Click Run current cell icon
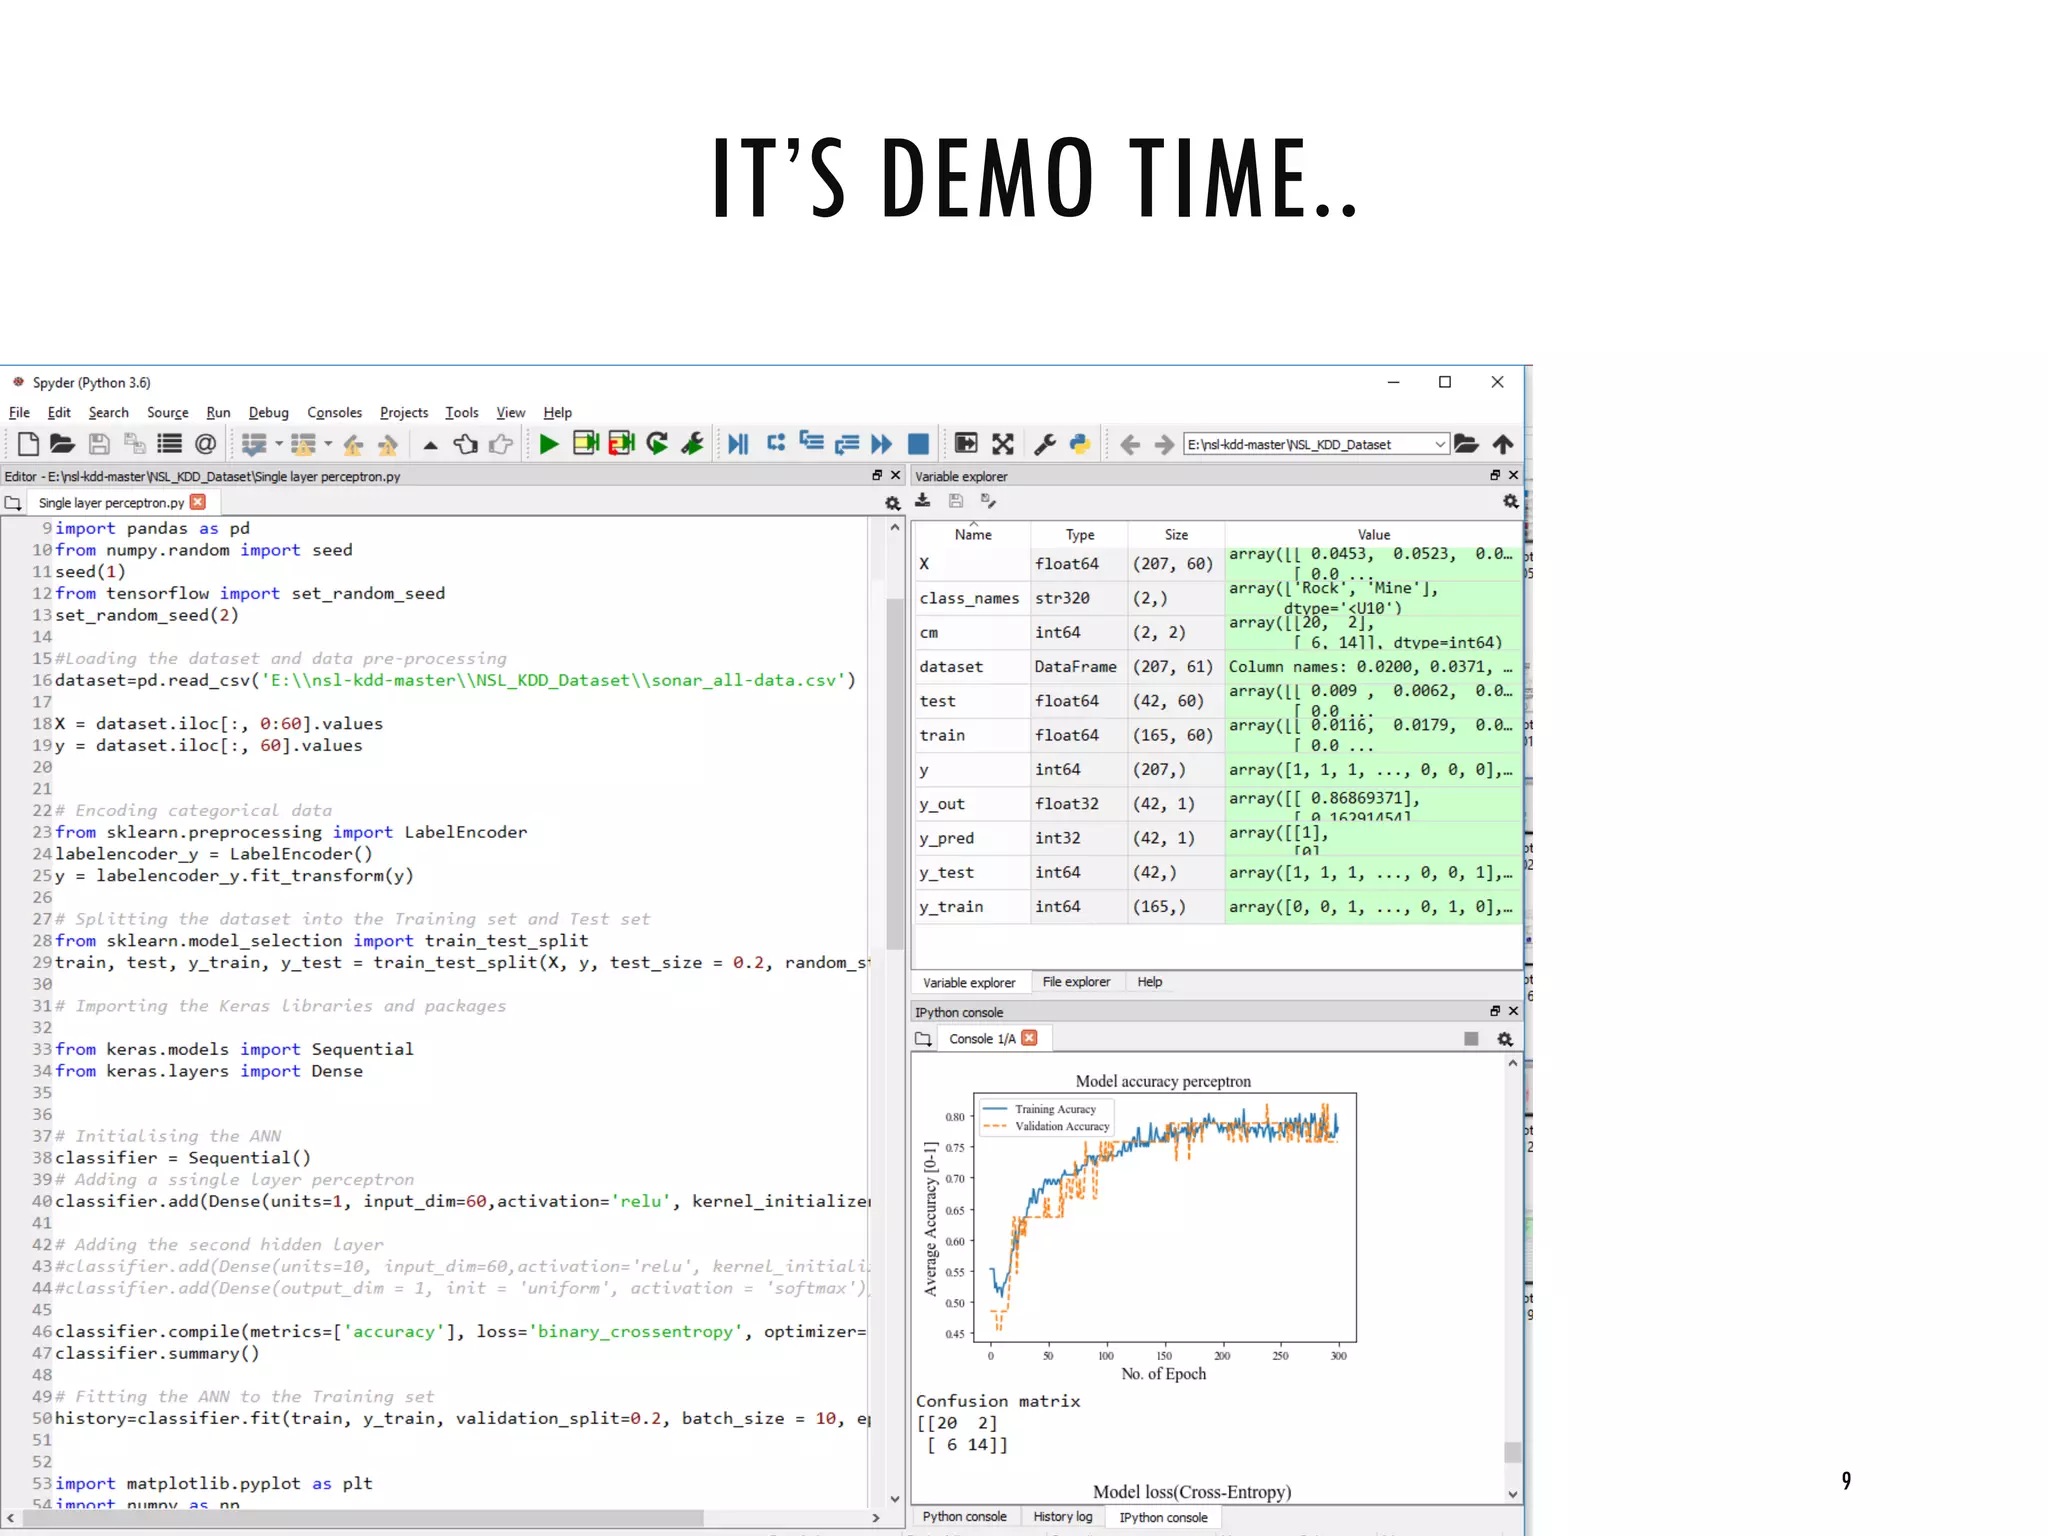Screen dimensions: 2048x1536 click(x=585, y=444)
